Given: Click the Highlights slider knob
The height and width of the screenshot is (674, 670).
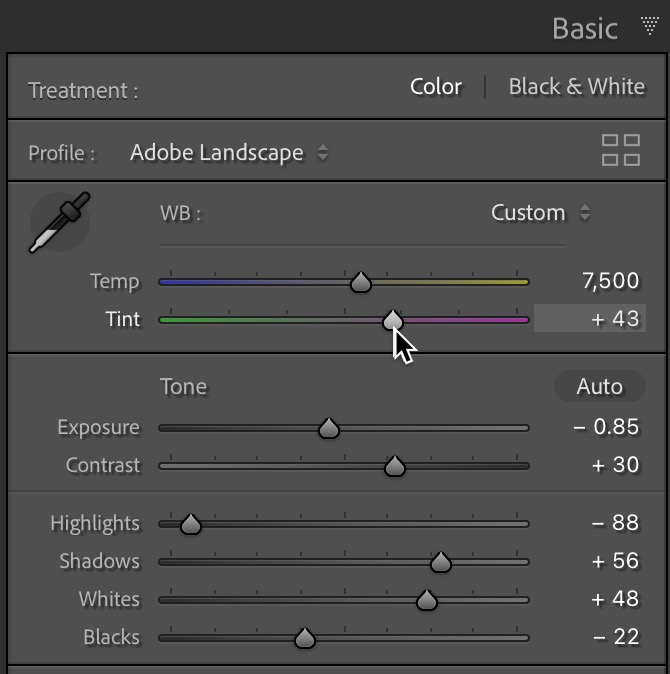Looking at the screenshot, I should [x=191, y=524].
